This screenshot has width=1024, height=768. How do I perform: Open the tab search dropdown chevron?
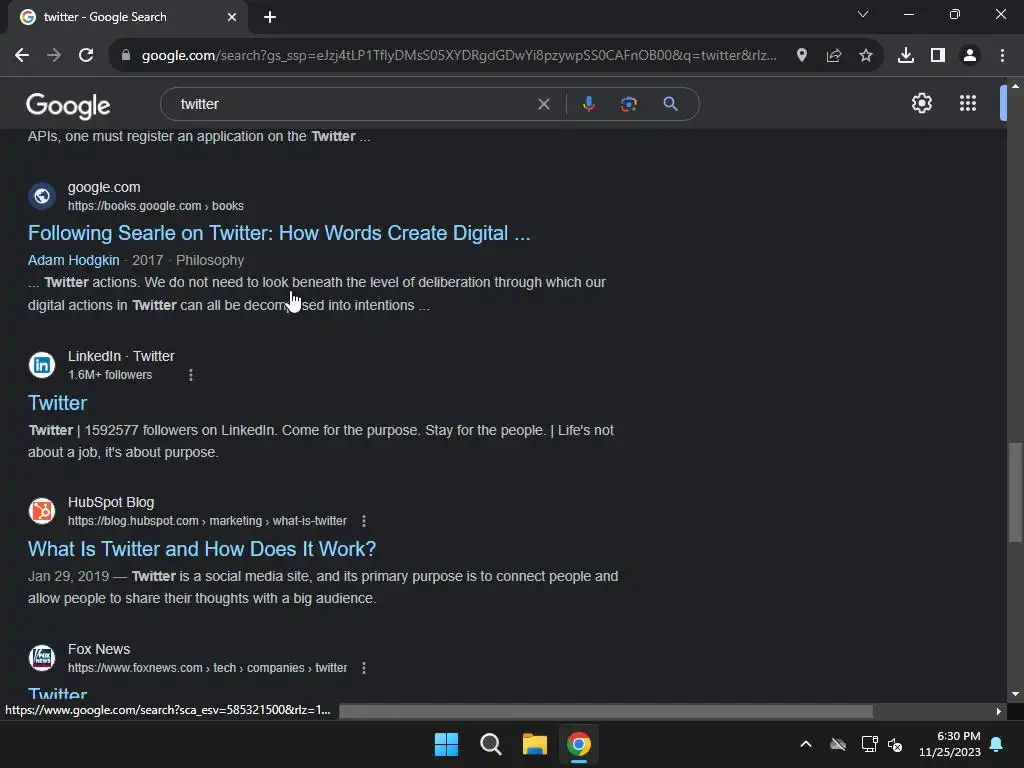(x=863, y=14)
